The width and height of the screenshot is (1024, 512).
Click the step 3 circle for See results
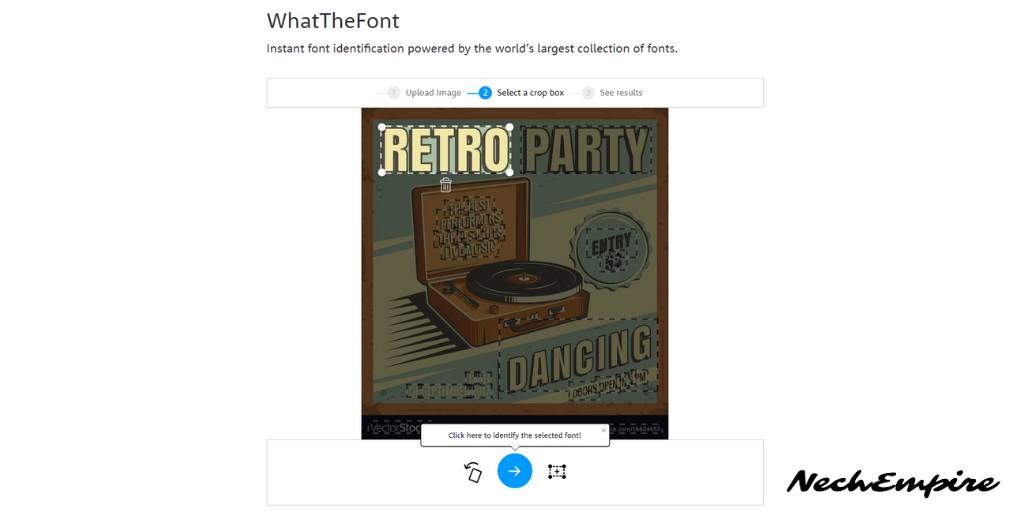tap(588, 93)
